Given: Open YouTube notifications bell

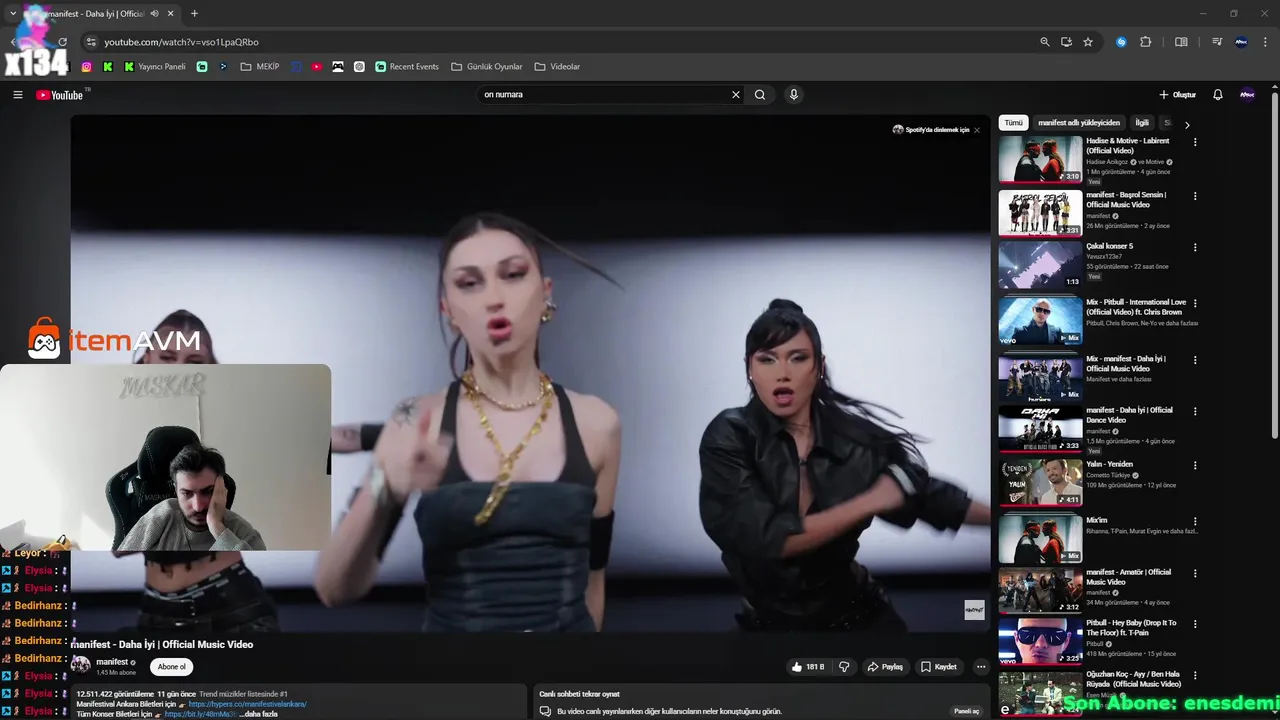Looking at the screenshot, I should point(1217,95).
